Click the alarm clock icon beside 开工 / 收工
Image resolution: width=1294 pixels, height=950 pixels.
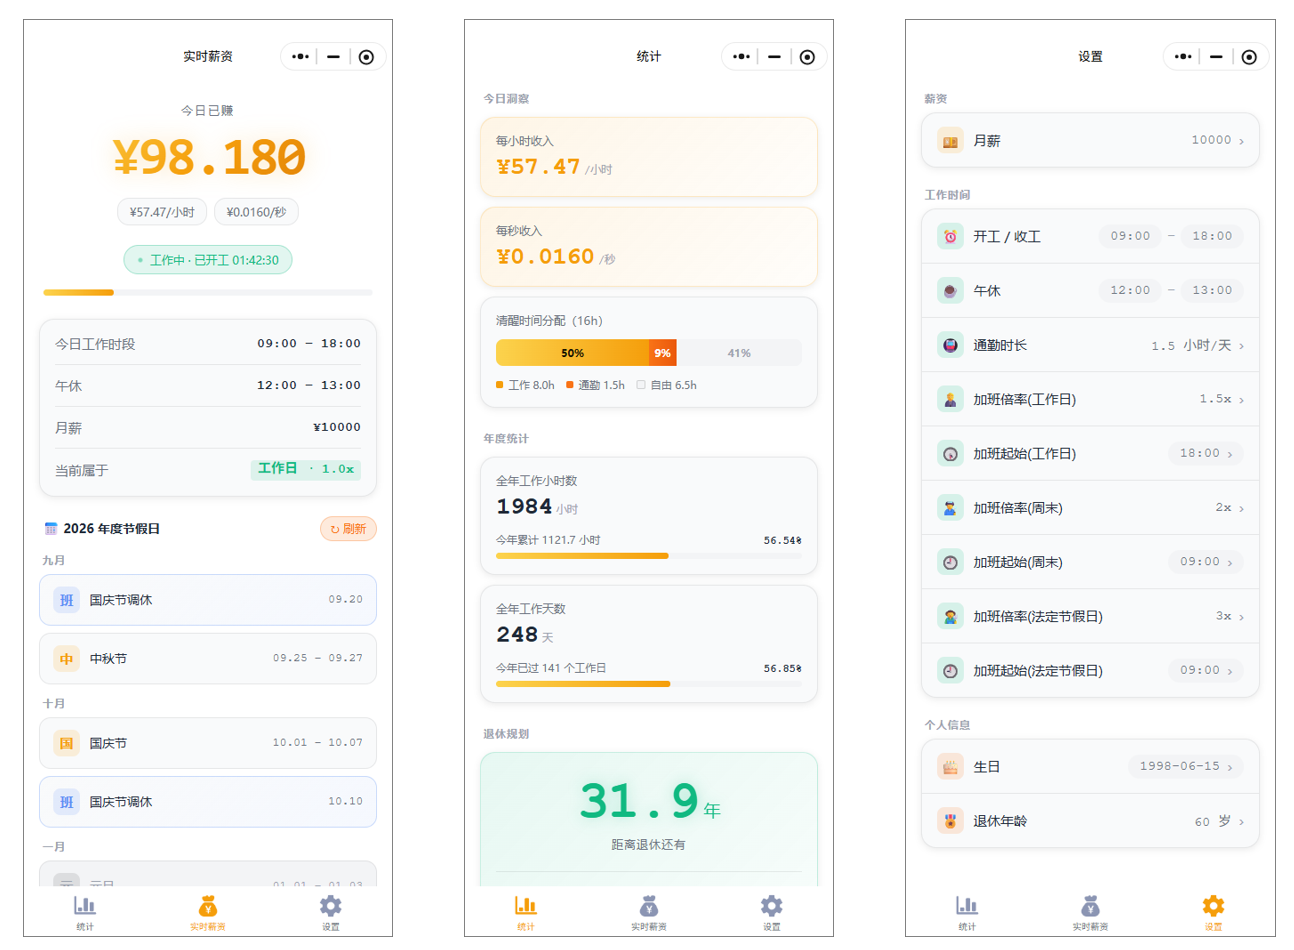point(950,237)
